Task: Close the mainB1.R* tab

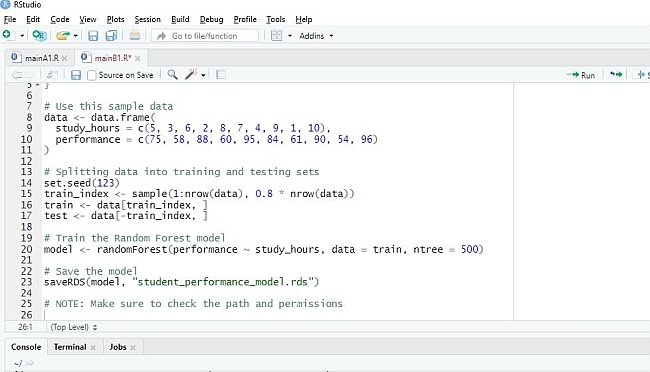Action: pyautogui.click(x=137, y=58)
